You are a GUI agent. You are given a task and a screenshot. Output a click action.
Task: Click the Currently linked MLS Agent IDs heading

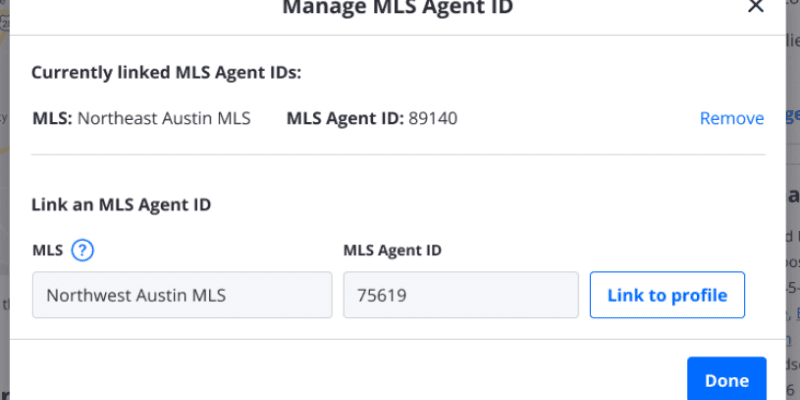pyautogui.click(x=167, y=72)
